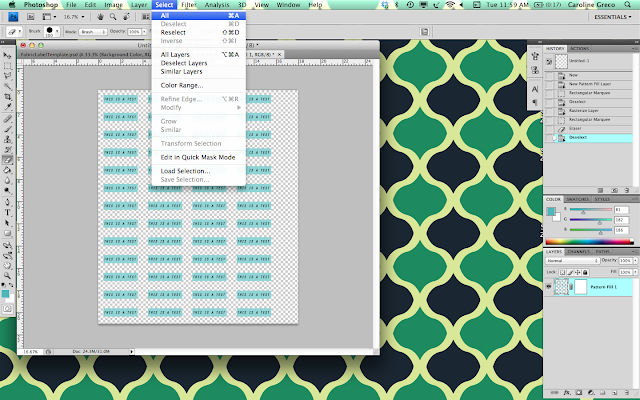640x400 pixels.
Task: Switch to the Actions tab
Action: 580,49
